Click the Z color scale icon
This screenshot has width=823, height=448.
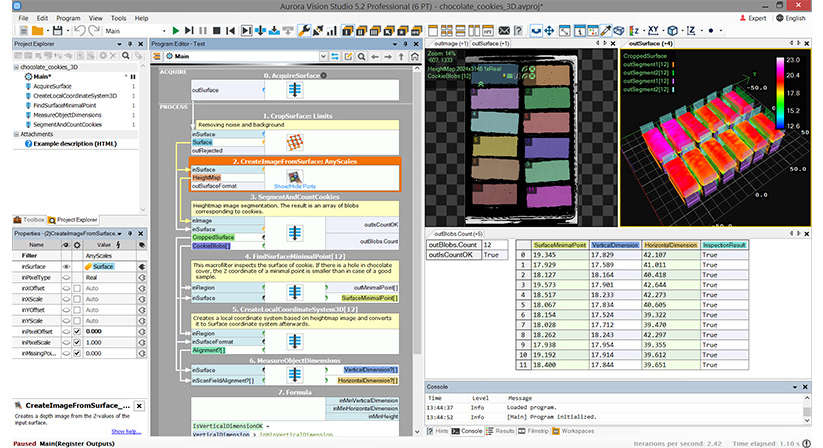point(634,31)
